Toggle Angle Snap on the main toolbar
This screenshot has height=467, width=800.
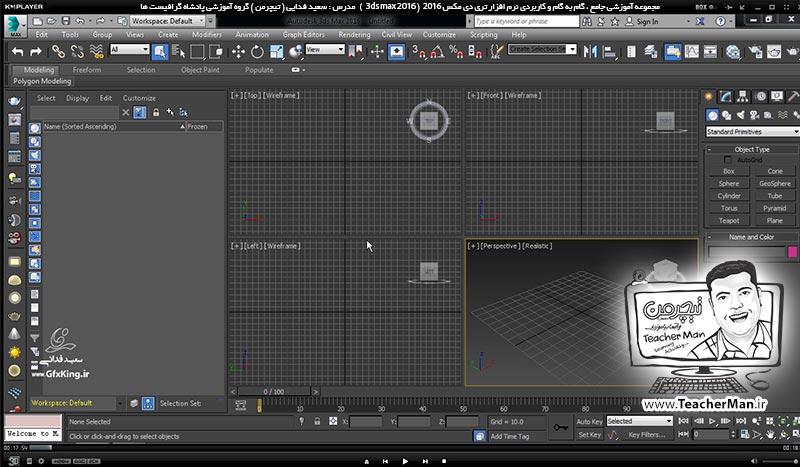[x=437, y=52]
